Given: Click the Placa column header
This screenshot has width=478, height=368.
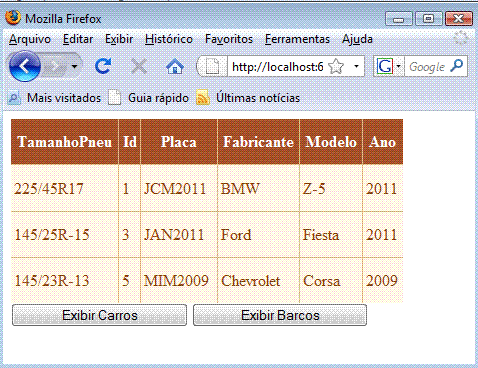Looking at the screenshot, I should pos(179,142).
